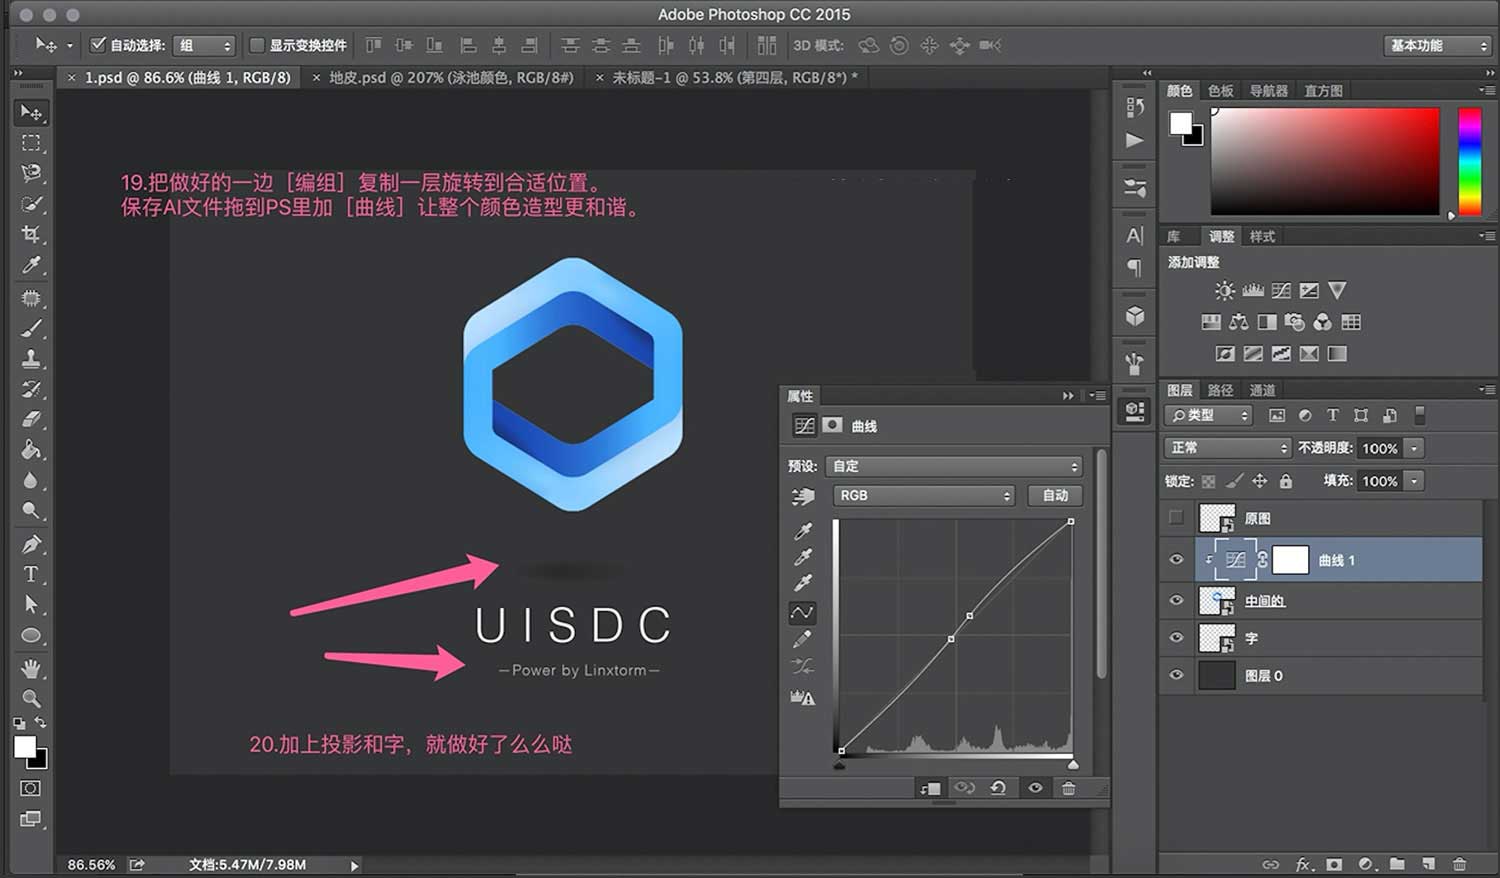The width and height of the screenshot is (1500, 878).
Task: Select the Brush tool
Action: [31, 328]
